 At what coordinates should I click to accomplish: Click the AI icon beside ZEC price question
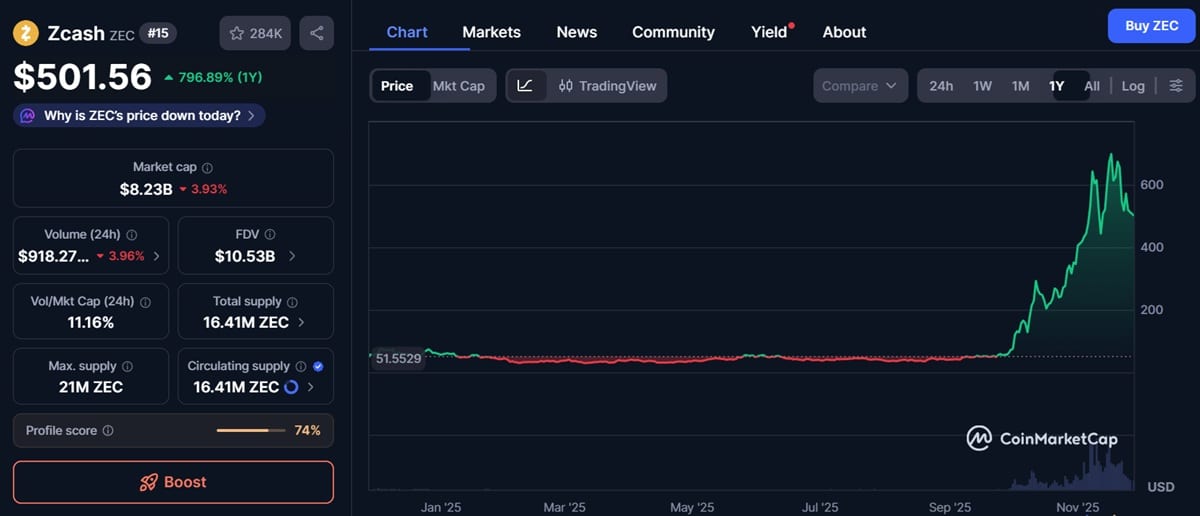coord(28,115)
